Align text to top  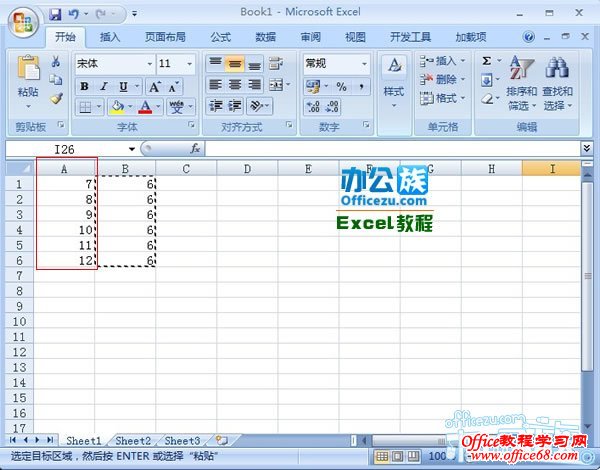point(215,63)
